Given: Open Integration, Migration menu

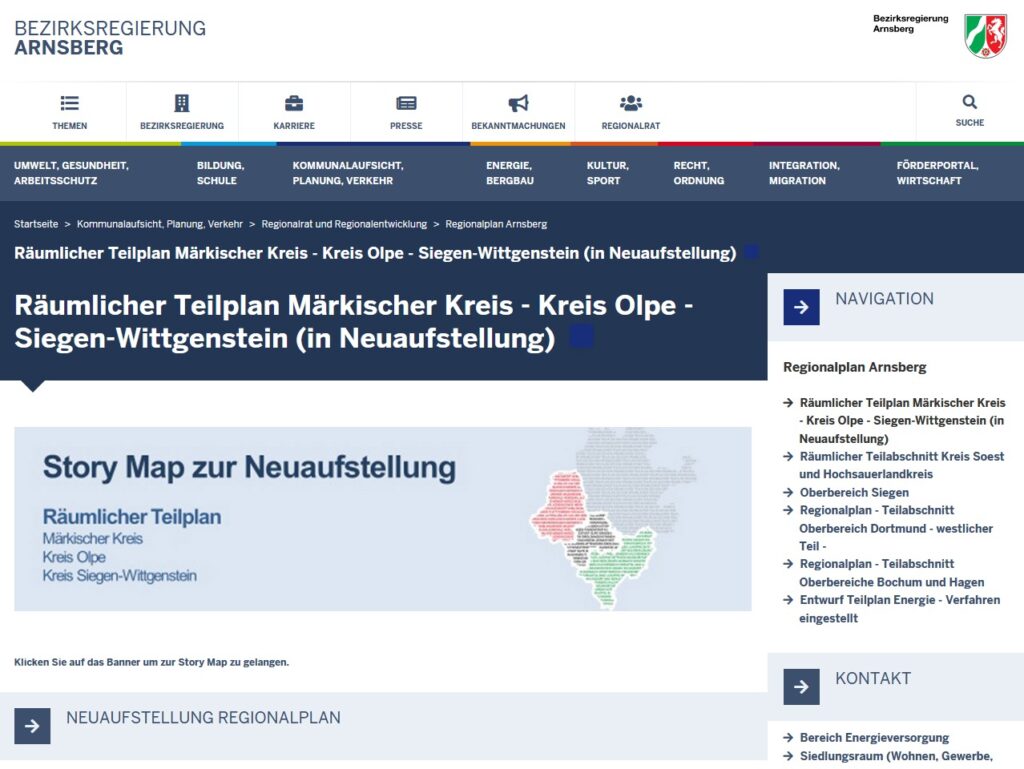Looking at the screenshot, I should (x=804, y=173).
